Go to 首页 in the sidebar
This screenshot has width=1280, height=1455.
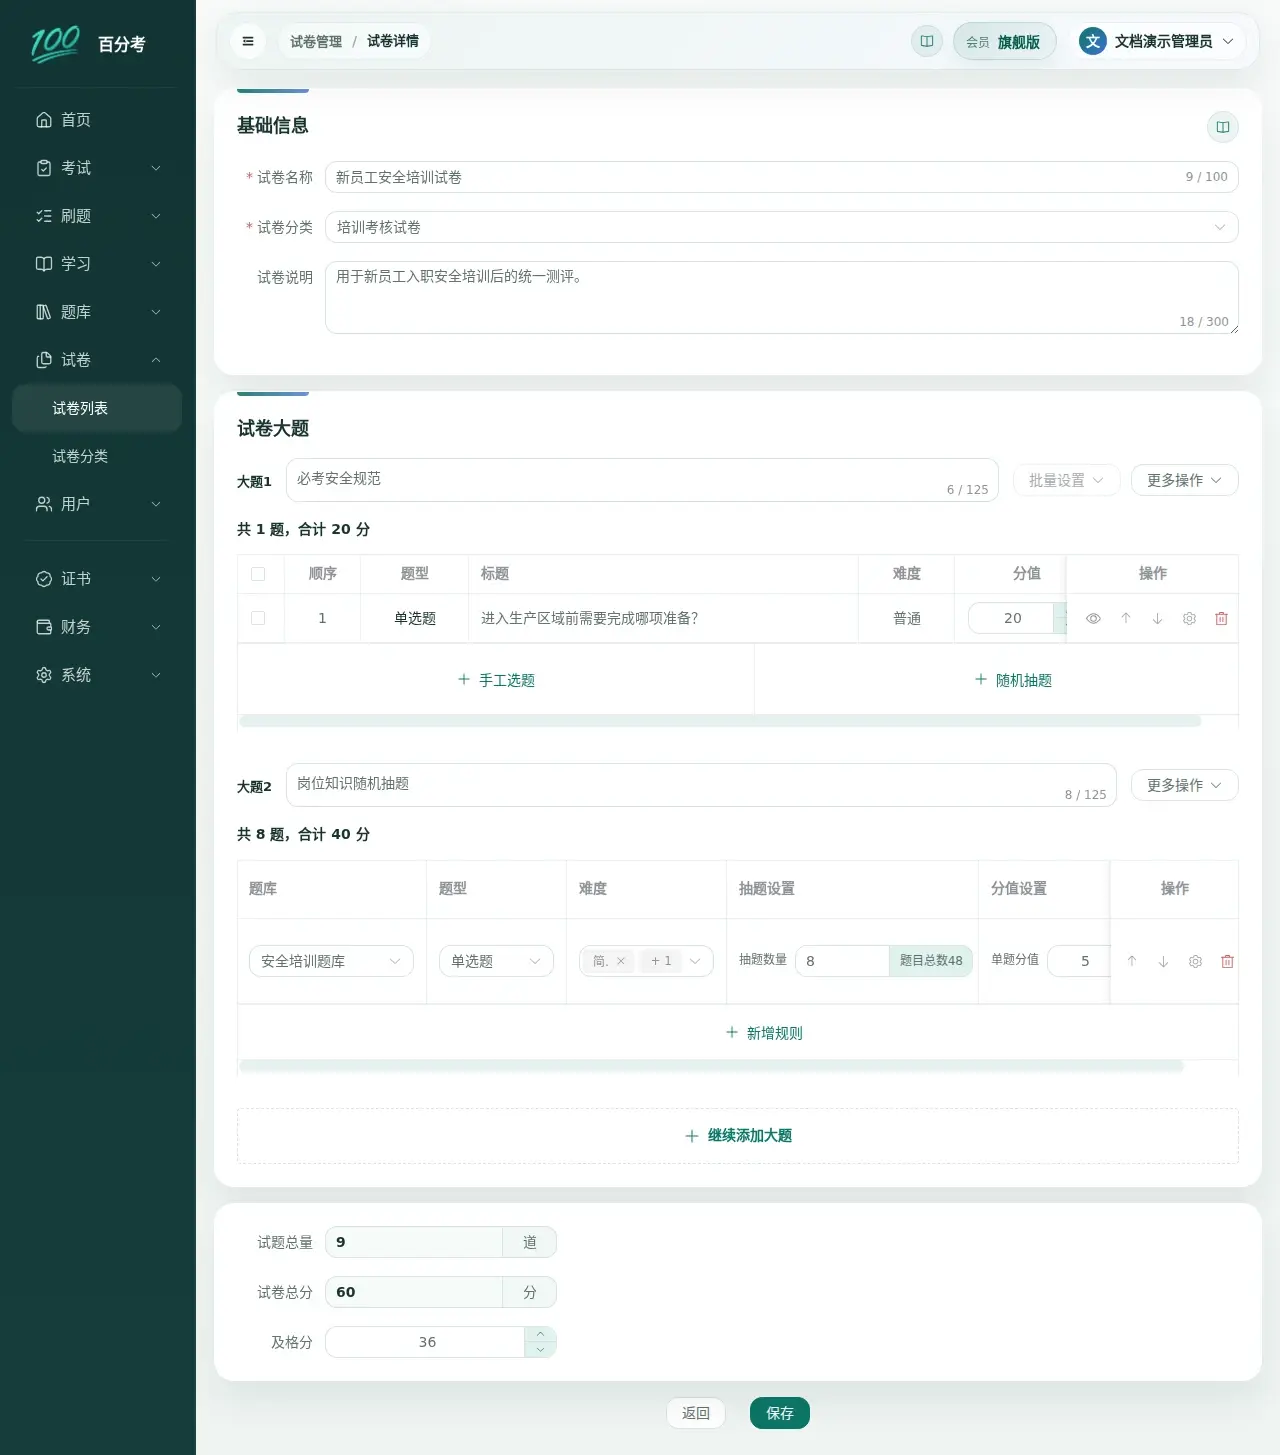tap(97, 120)
